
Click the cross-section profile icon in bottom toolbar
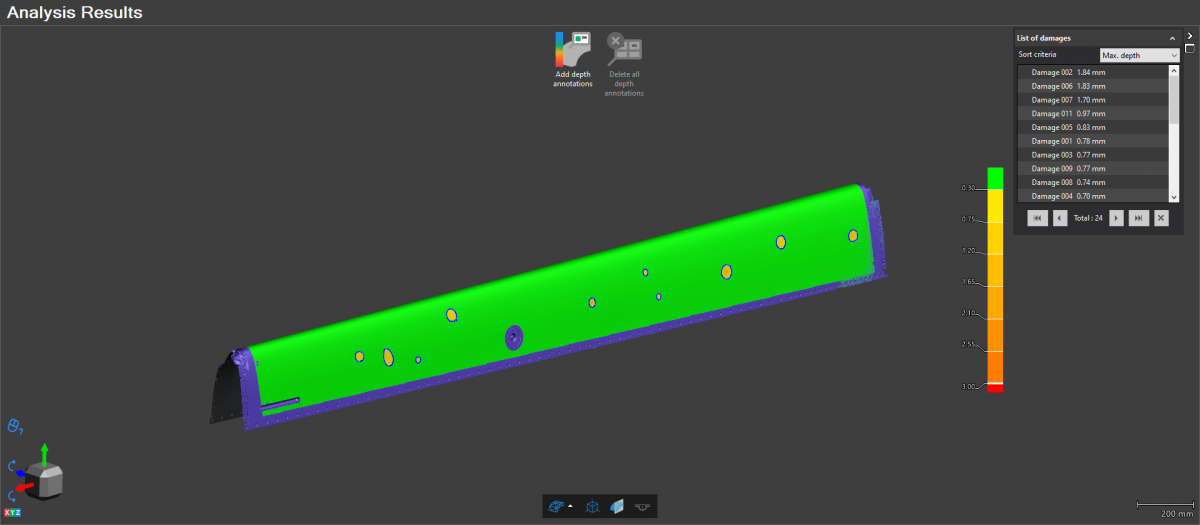pos(642,507)
